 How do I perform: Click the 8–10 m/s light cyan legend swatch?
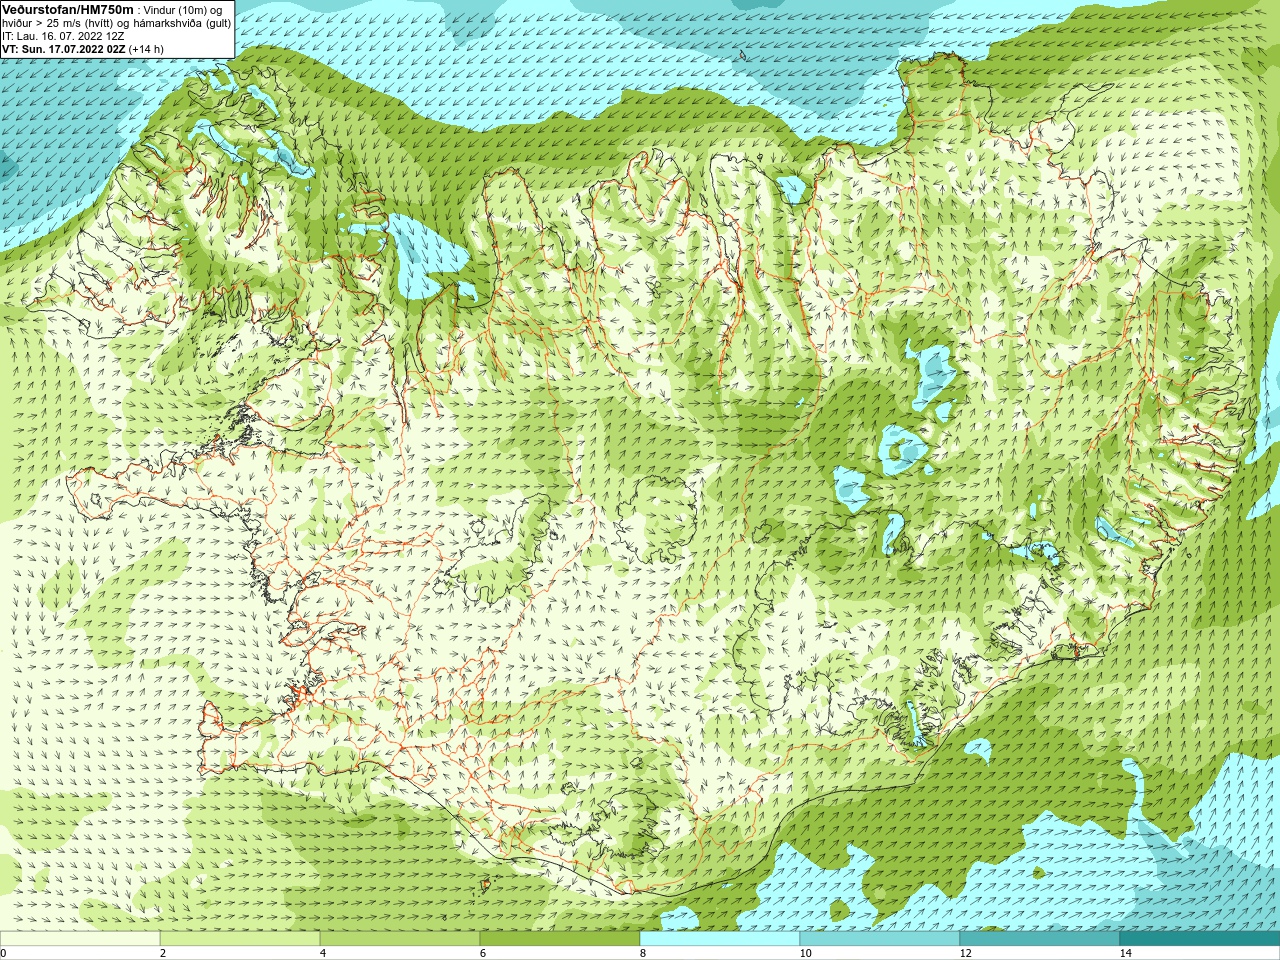[720, 939]
